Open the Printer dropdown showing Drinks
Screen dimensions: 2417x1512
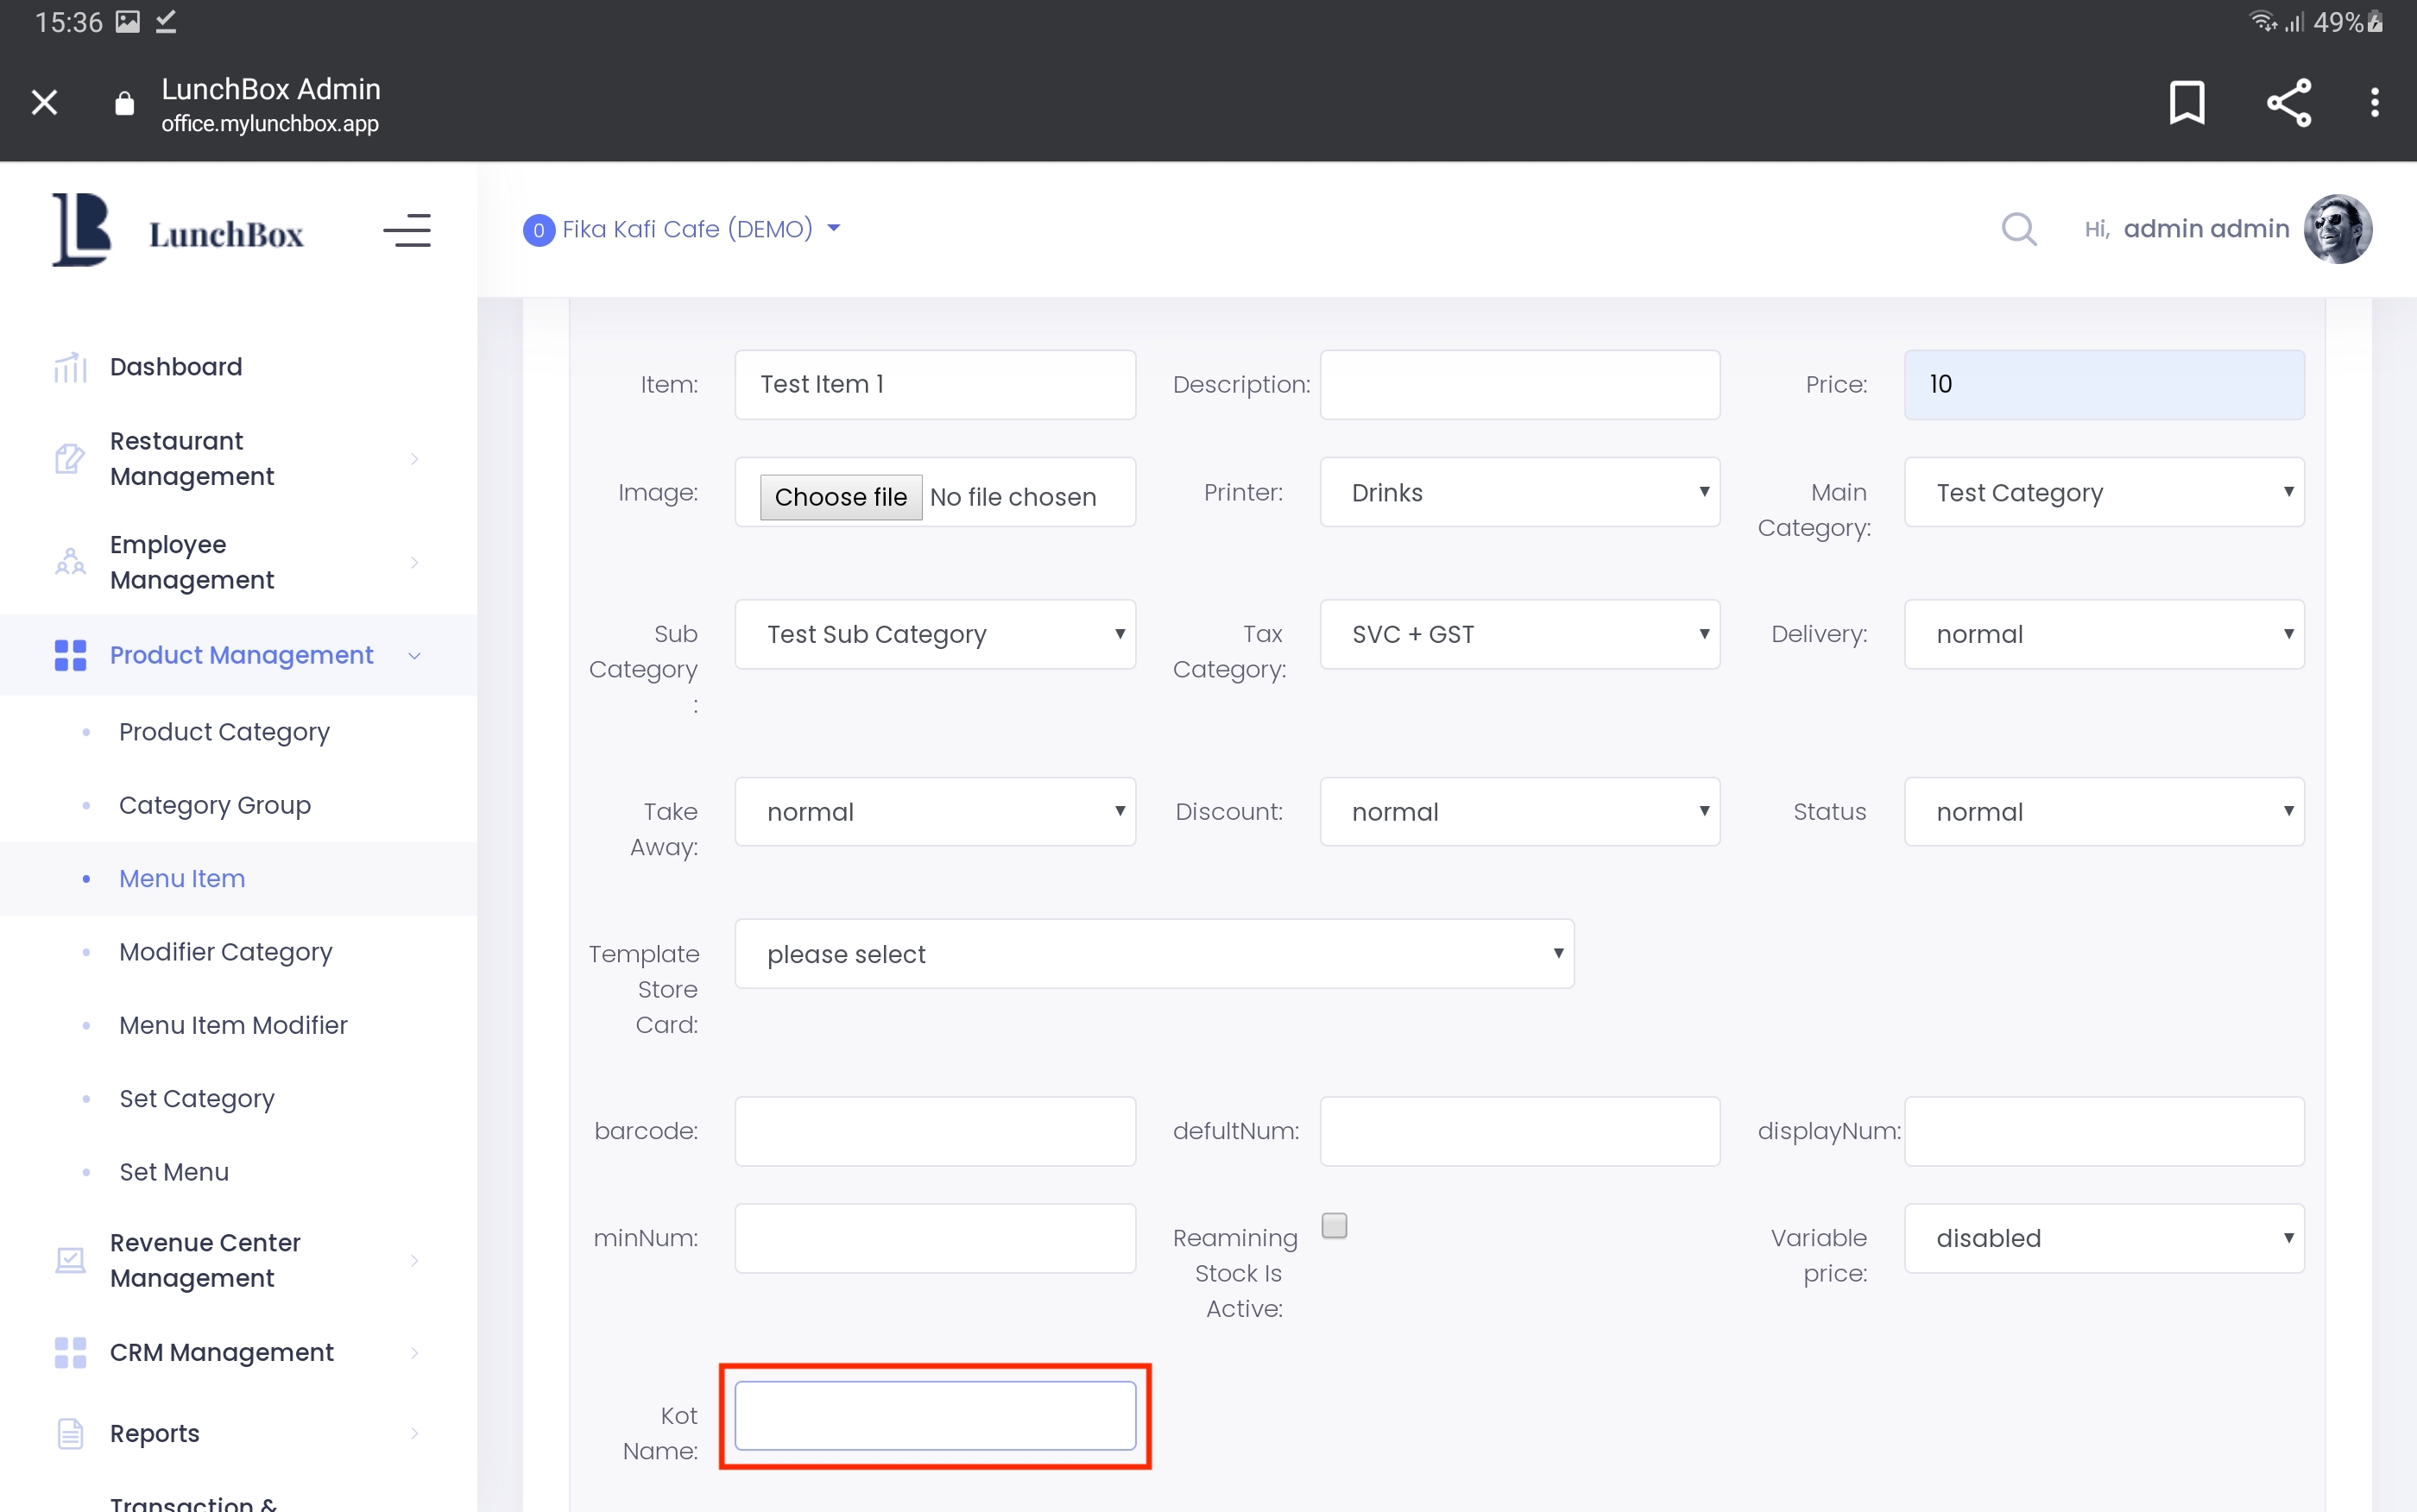point(1519,492)
